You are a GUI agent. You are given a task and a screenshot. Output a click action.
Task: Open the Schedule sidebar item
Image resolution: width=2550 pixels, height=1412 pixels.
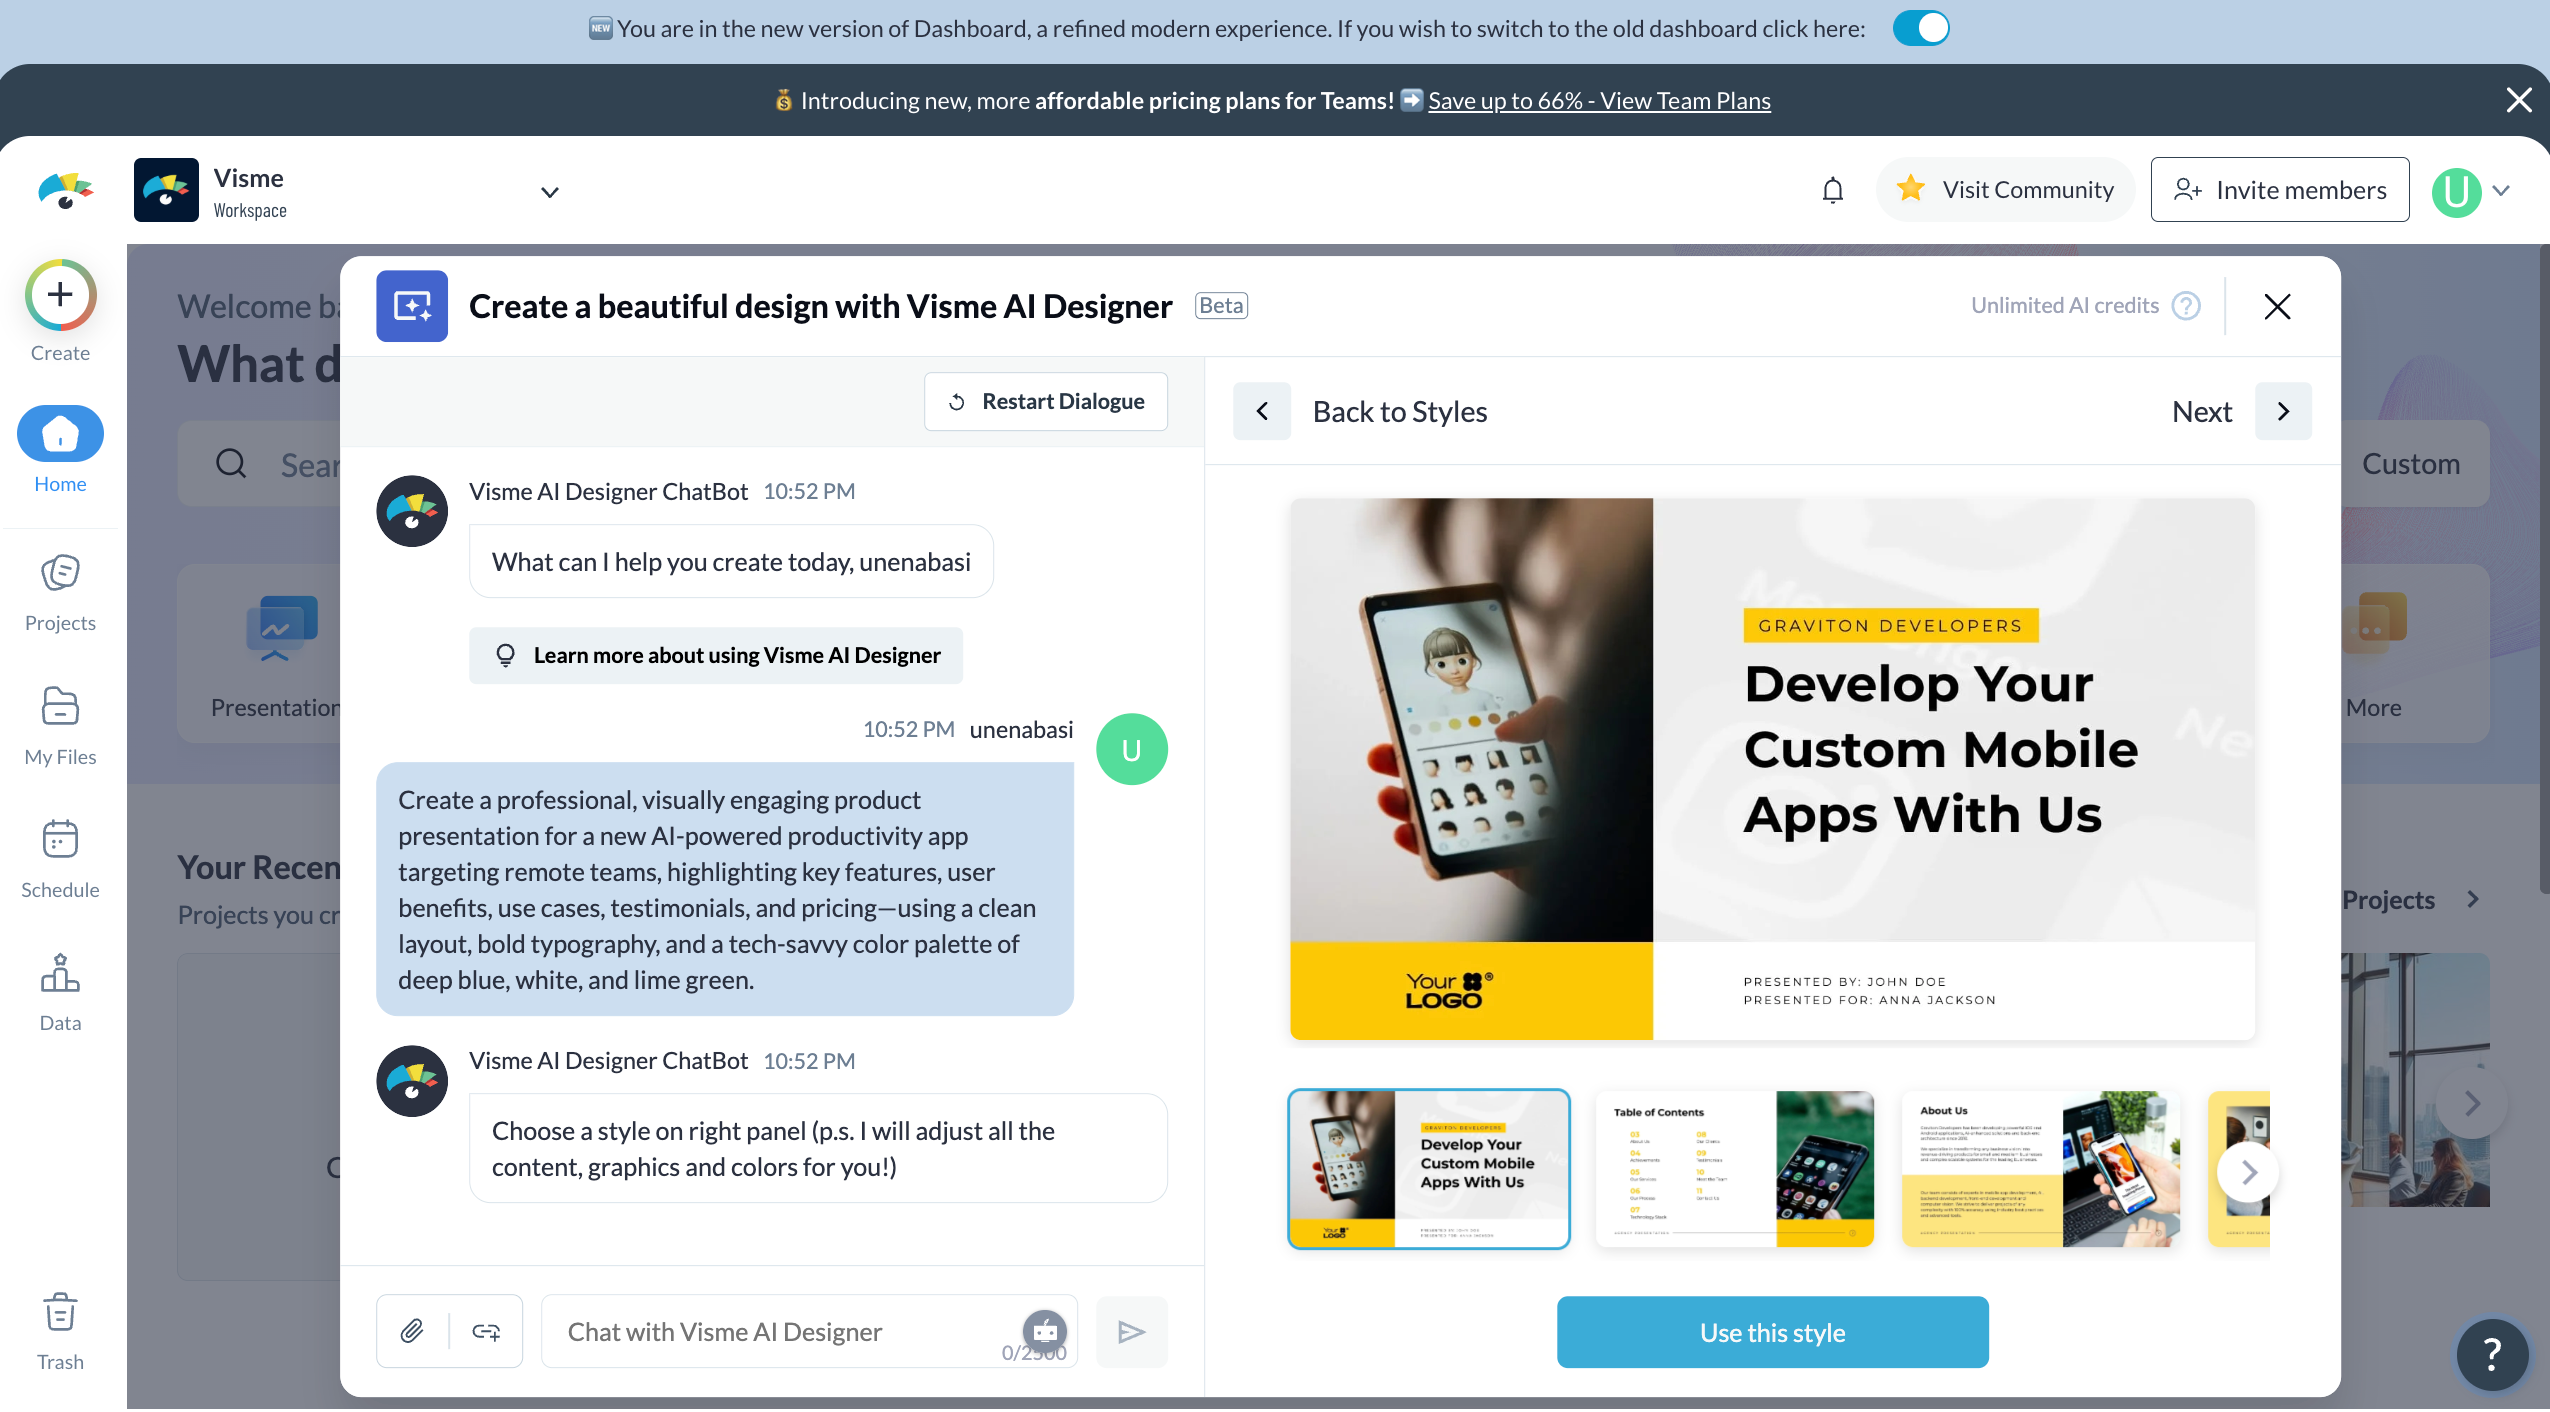[x=60, y=860]
